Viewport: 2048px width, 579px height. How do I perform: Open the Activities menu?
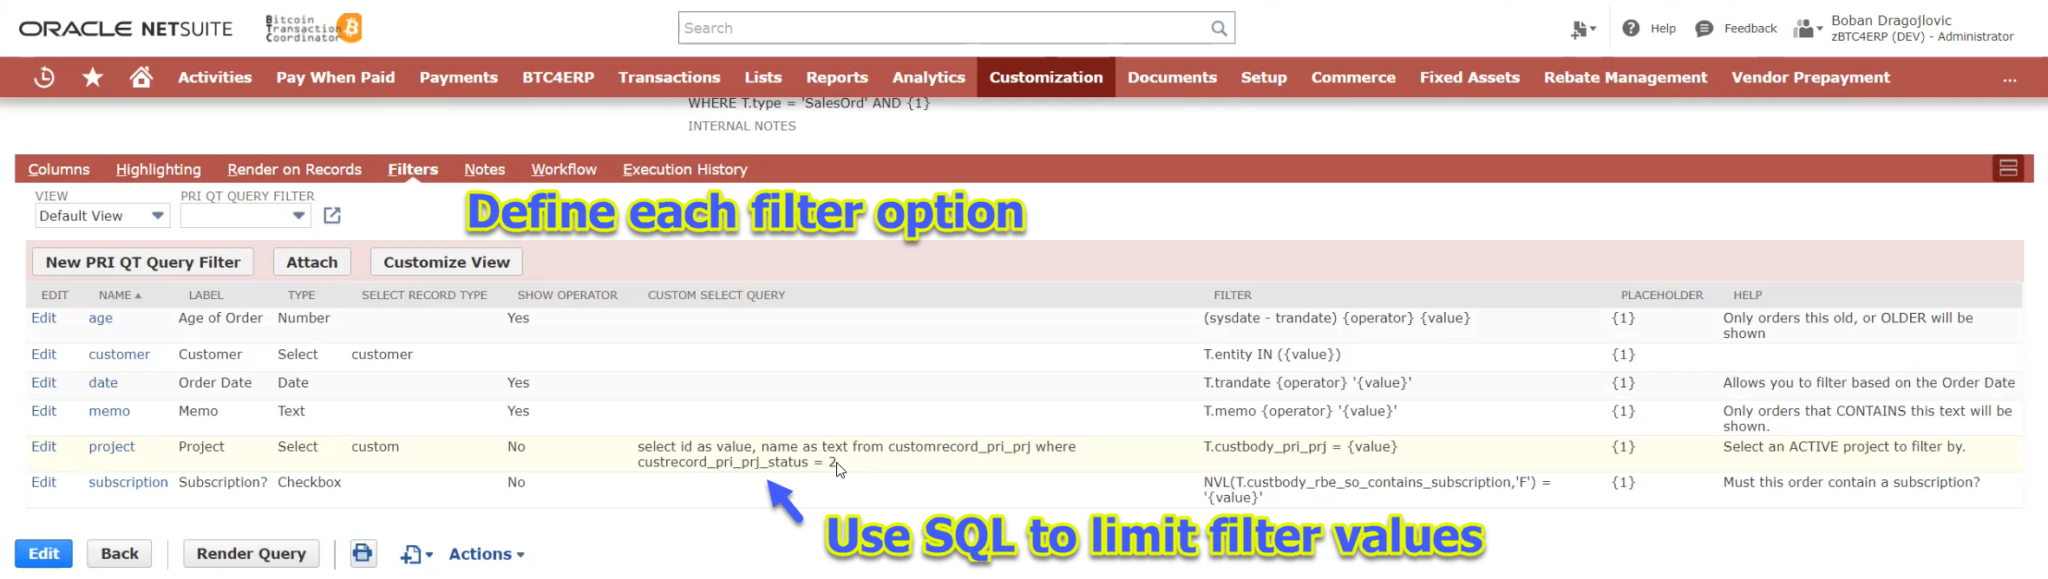[x=215, y=77]
